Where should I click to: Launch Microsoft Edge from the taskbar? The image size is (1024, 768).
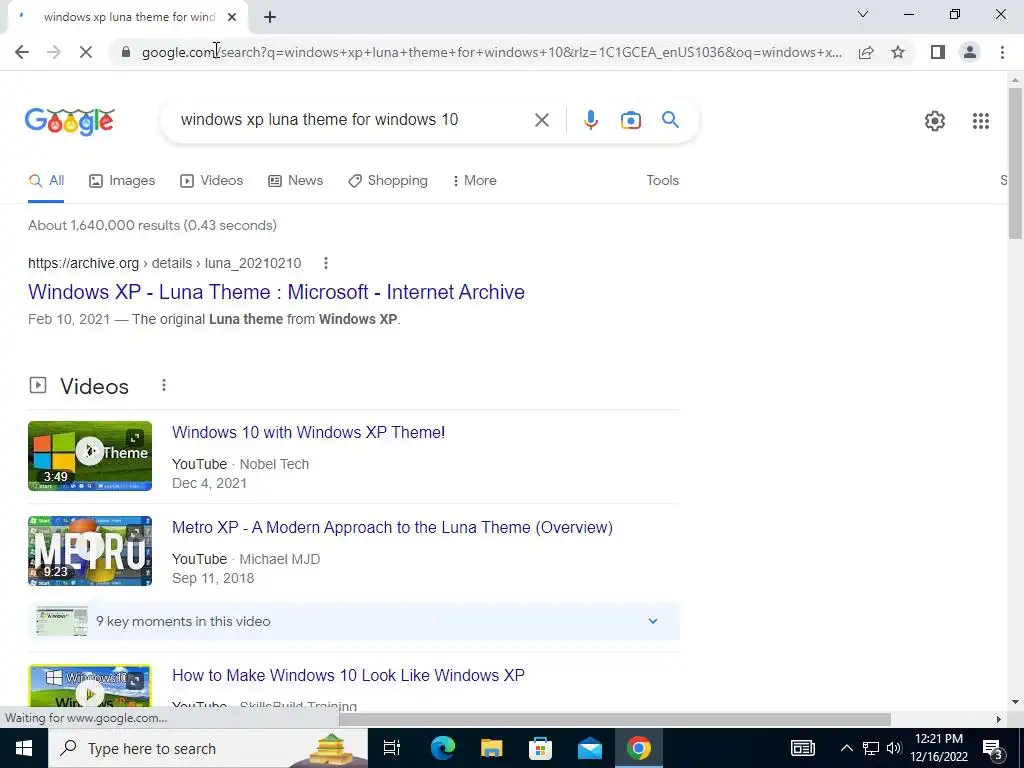coord(442,748)
